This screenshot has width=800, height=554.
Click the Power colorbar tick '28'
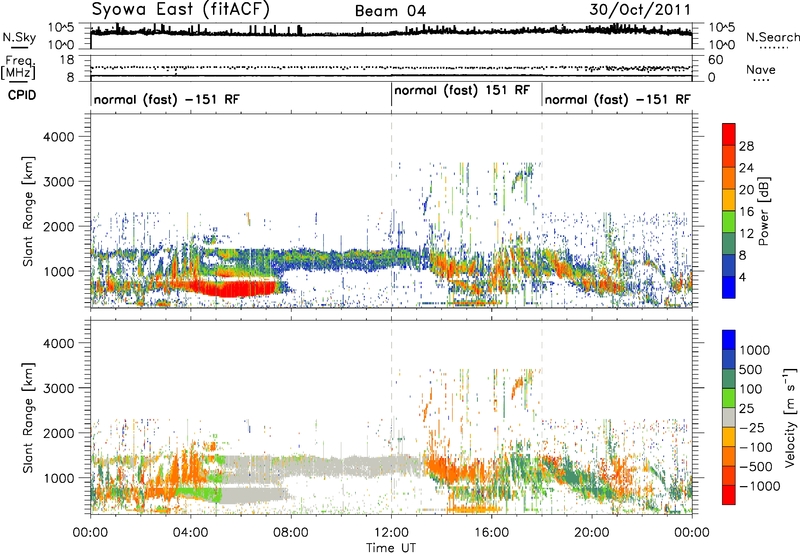pyautogui.click(x=746, y=146)
